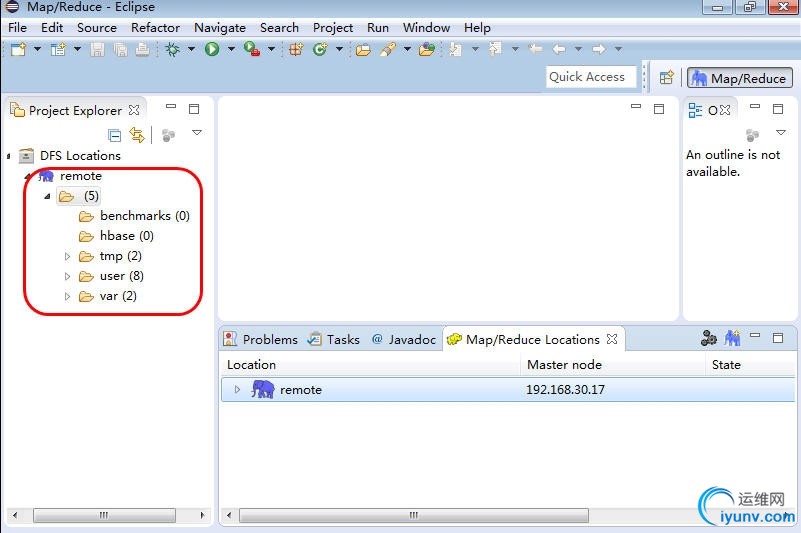Select the Outline view tab
This screenshot has width=801, height=533.
click(710, 110)
